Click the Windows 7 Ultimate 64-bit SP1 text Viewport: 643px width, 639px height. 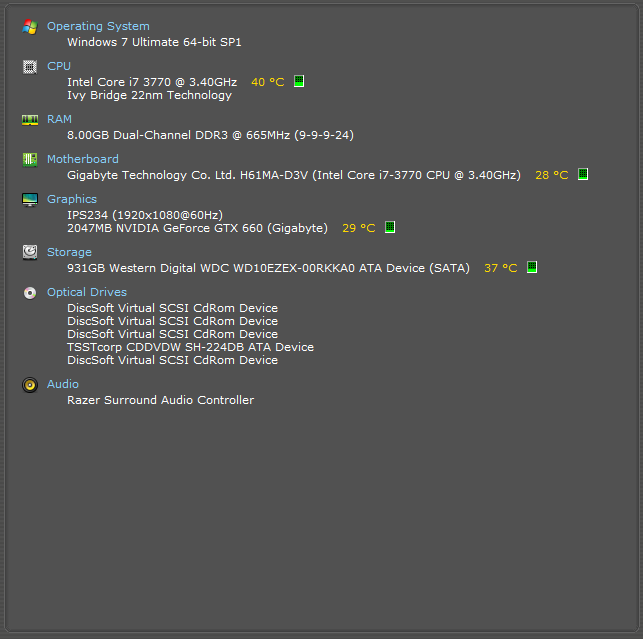[x=154, y=42]
